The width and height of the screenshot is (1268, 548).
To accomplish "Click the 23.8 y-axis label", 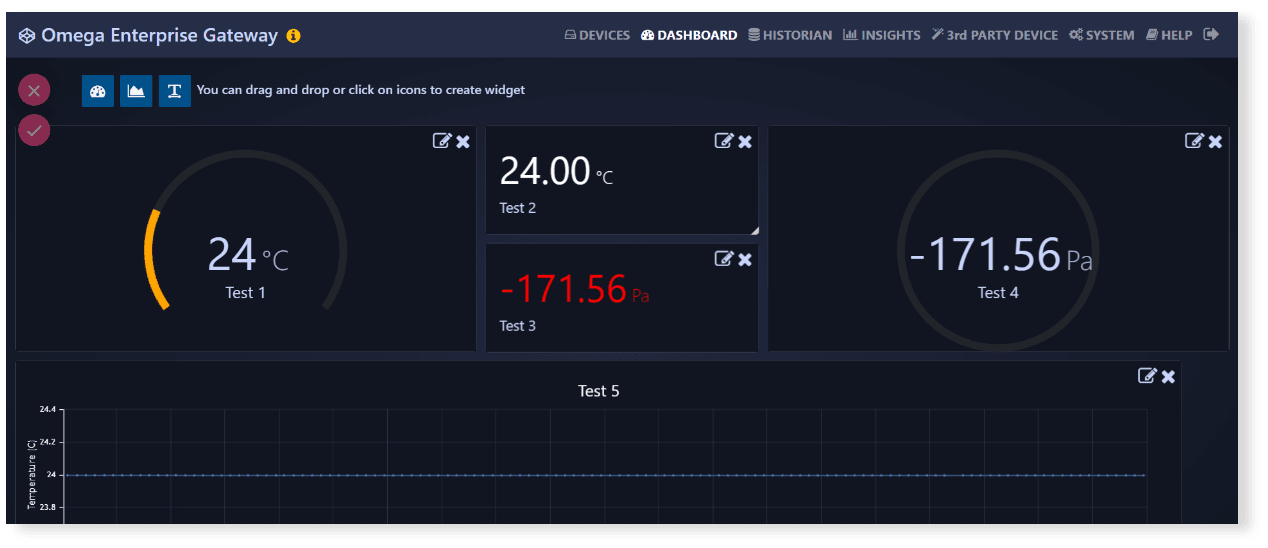I will click(x=49, y=508).
